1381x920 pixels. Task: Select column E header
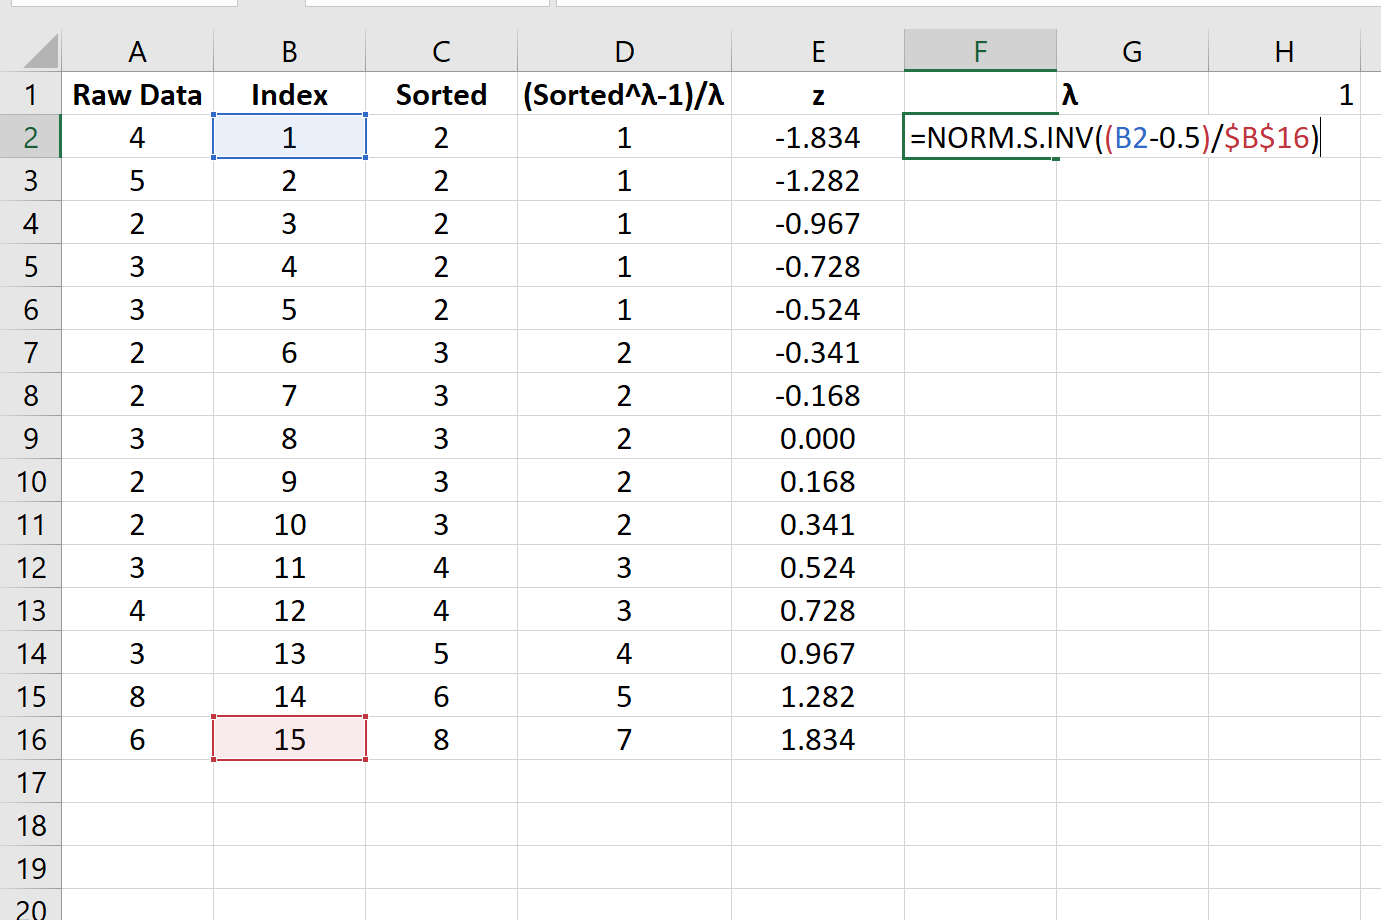tap(818, 51)
